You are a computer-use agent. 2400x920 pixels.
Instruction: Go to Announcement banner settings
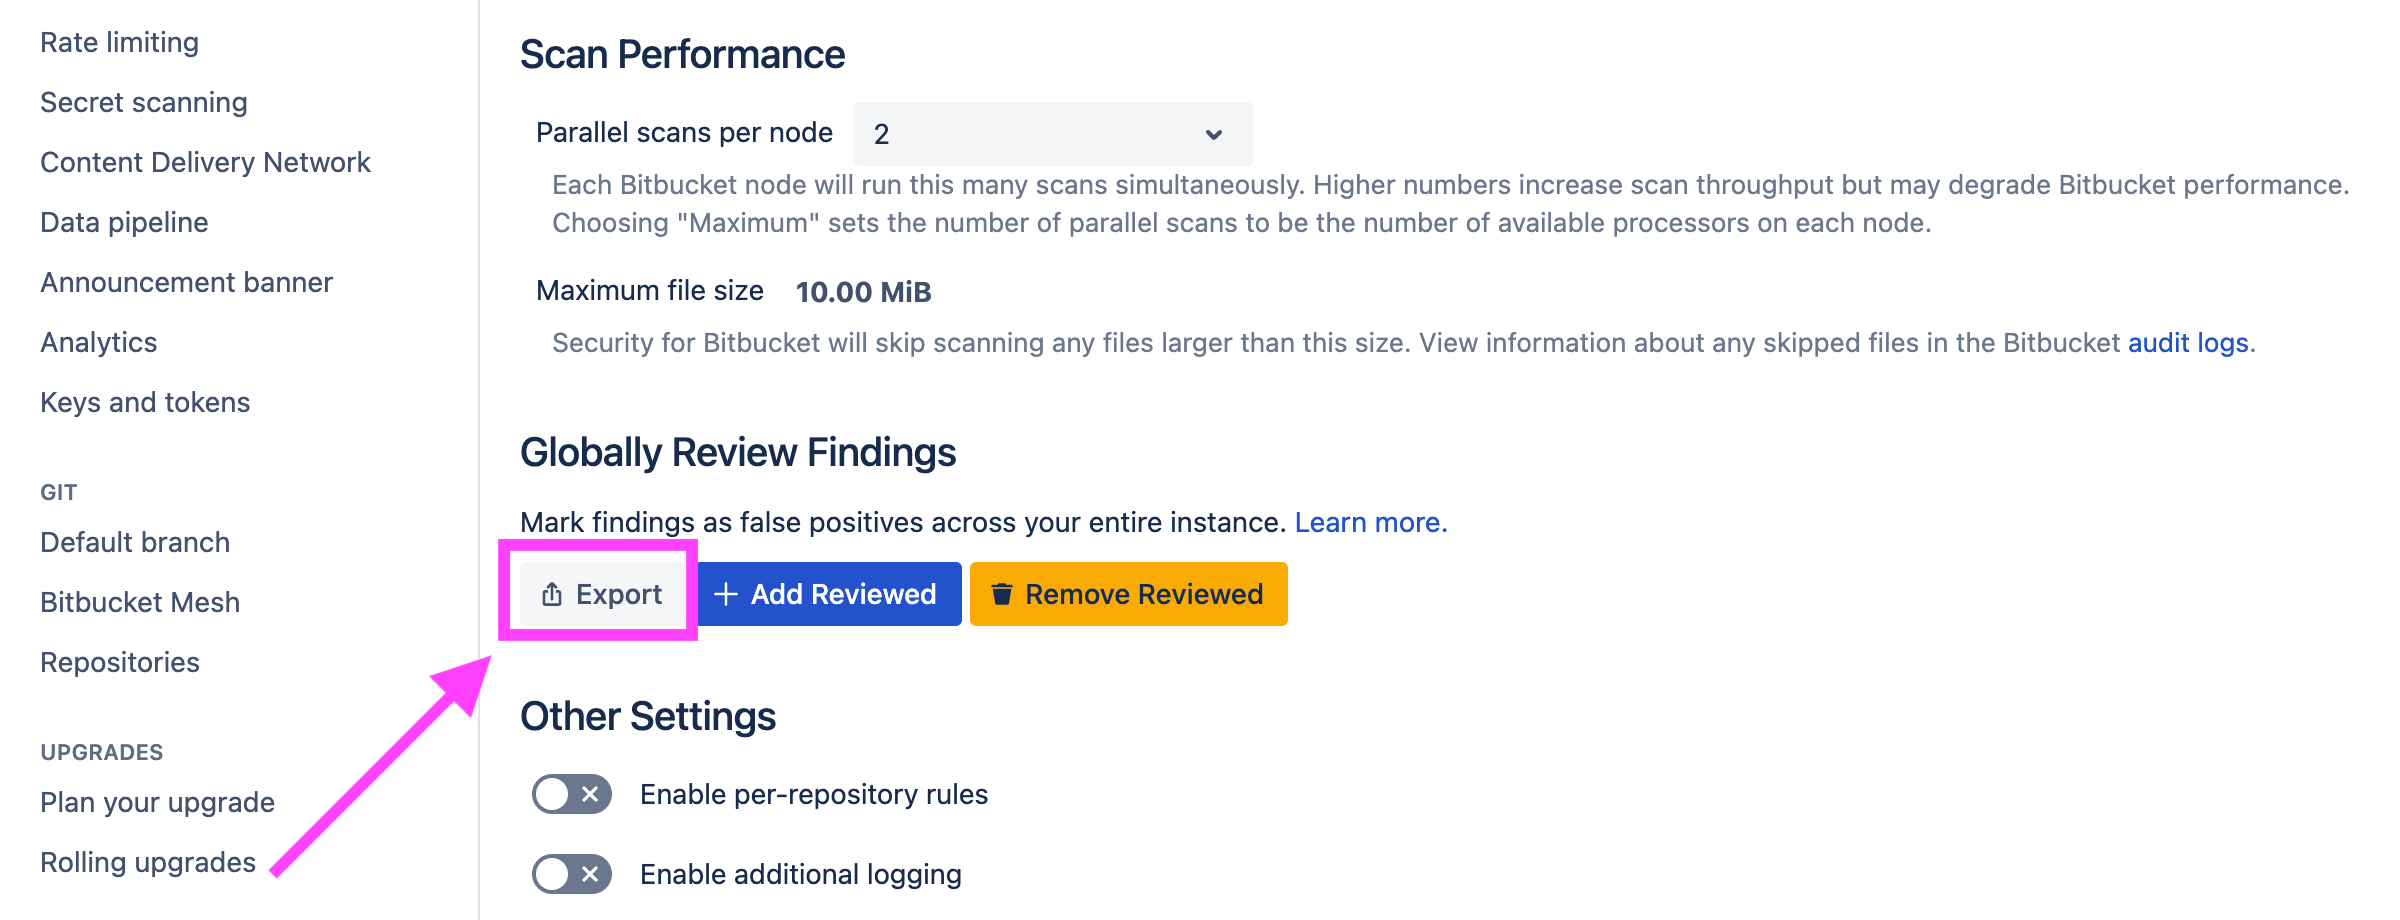tap(186, 281)
